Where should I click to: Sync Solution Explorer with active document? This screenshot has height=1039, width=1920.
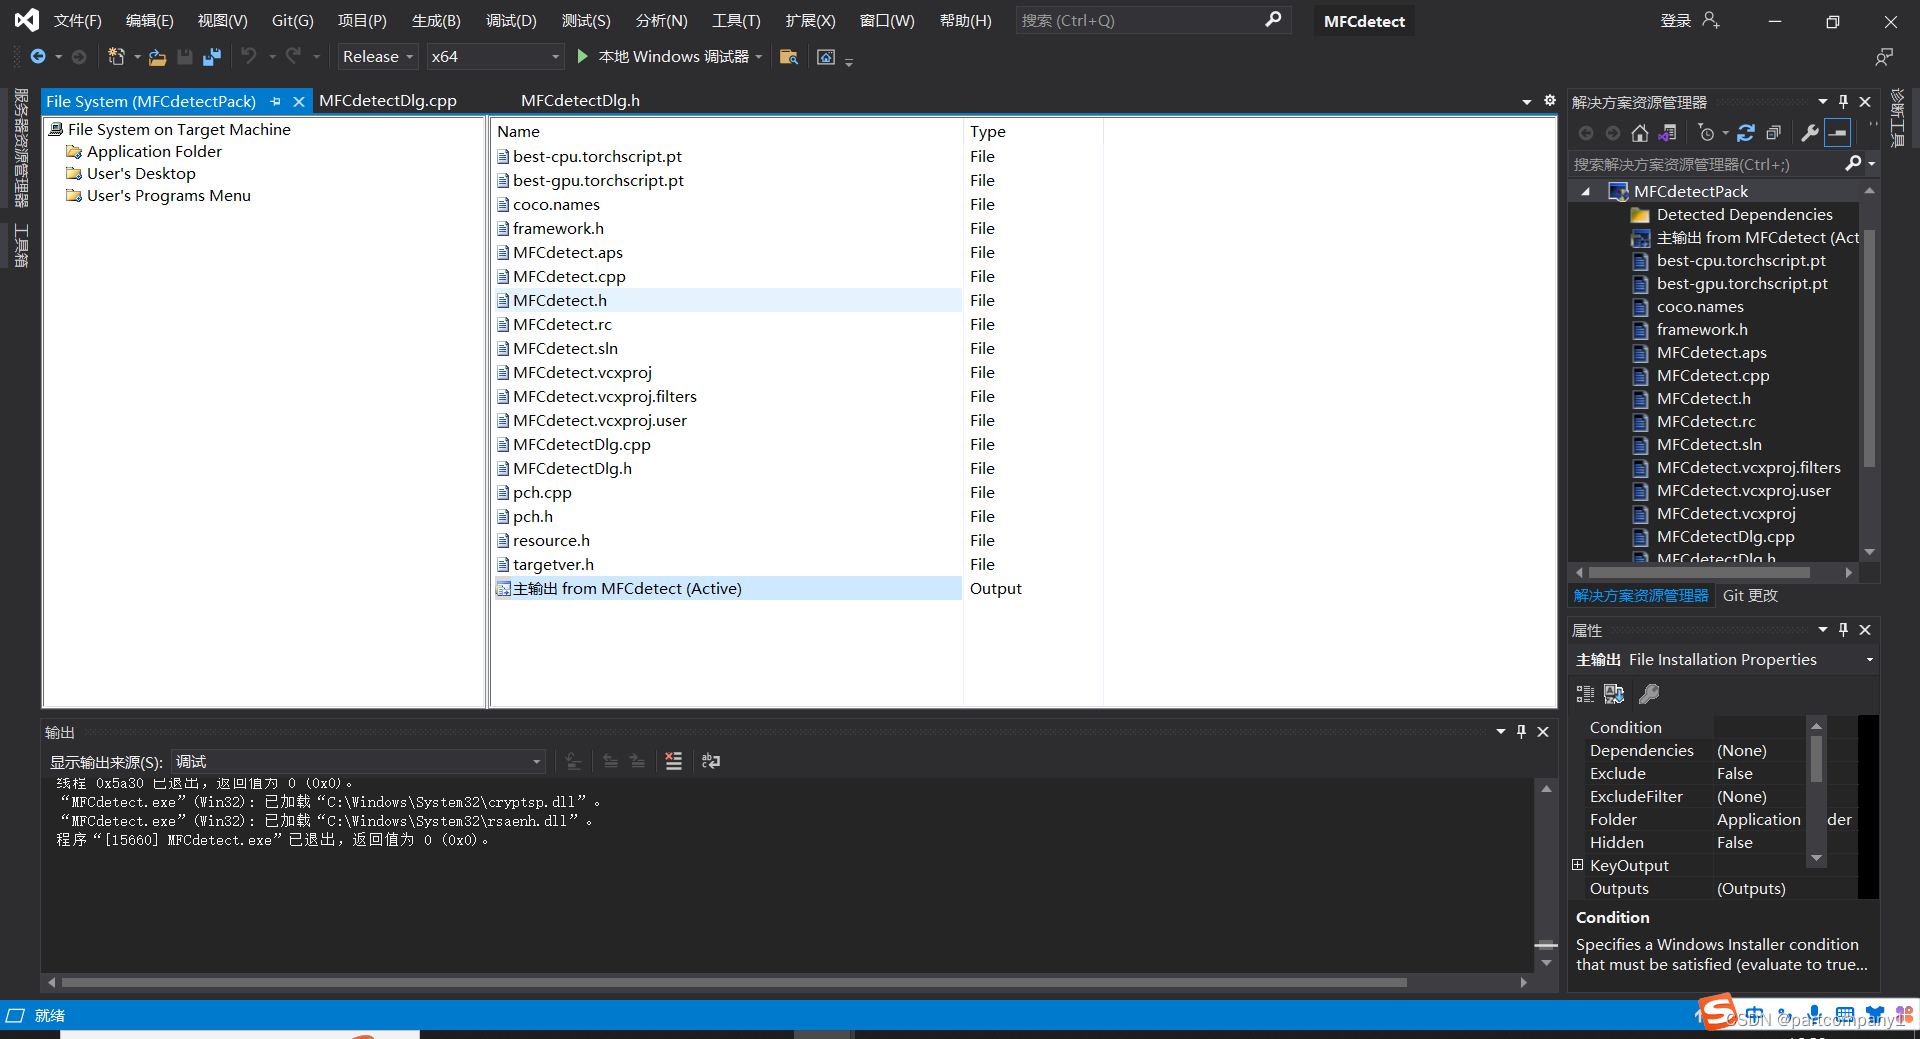coord(1666,132)
